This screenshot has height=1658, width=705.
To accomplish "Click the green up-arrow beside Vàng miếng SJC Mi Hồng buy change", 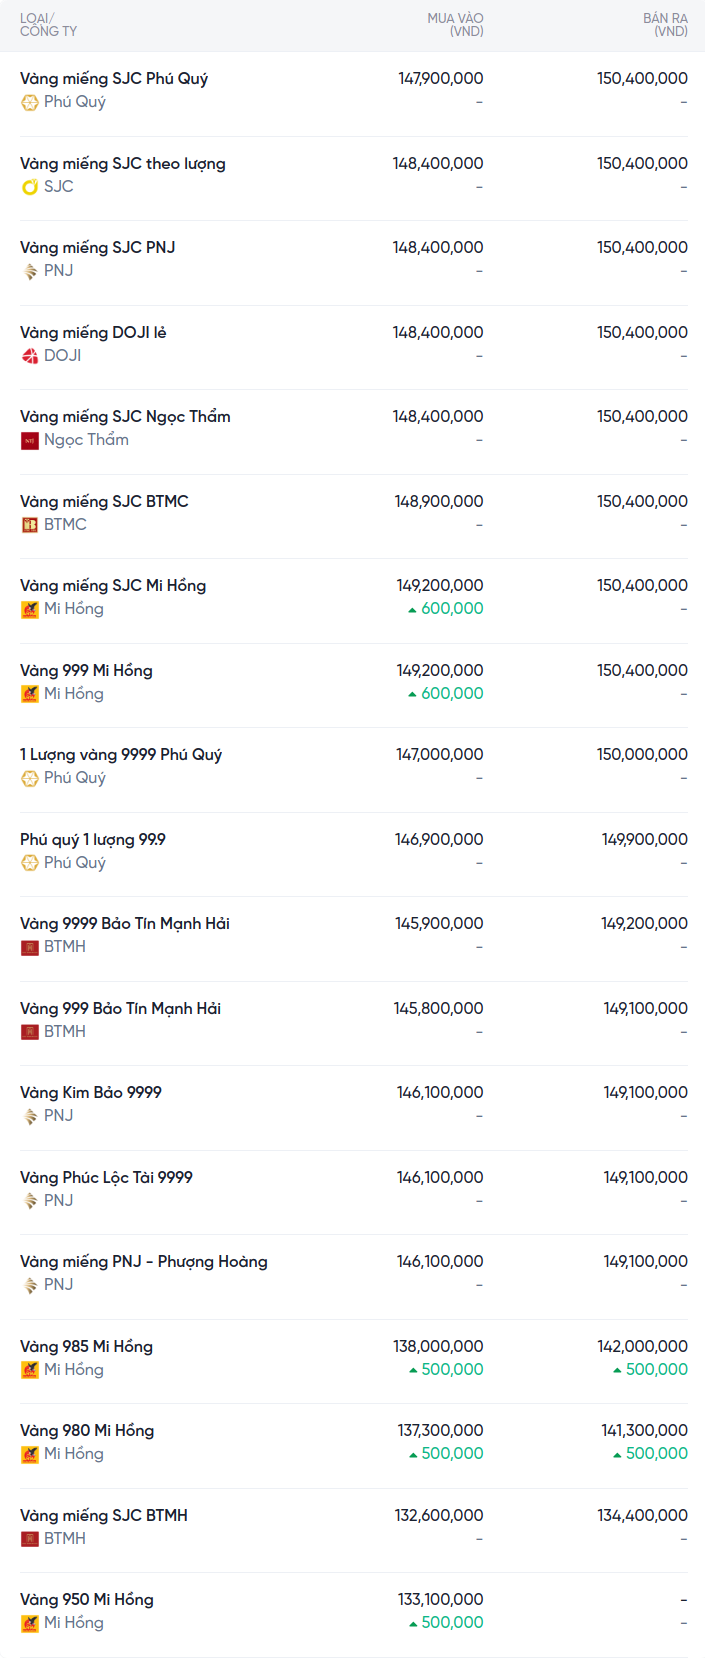I will [412, 609].
